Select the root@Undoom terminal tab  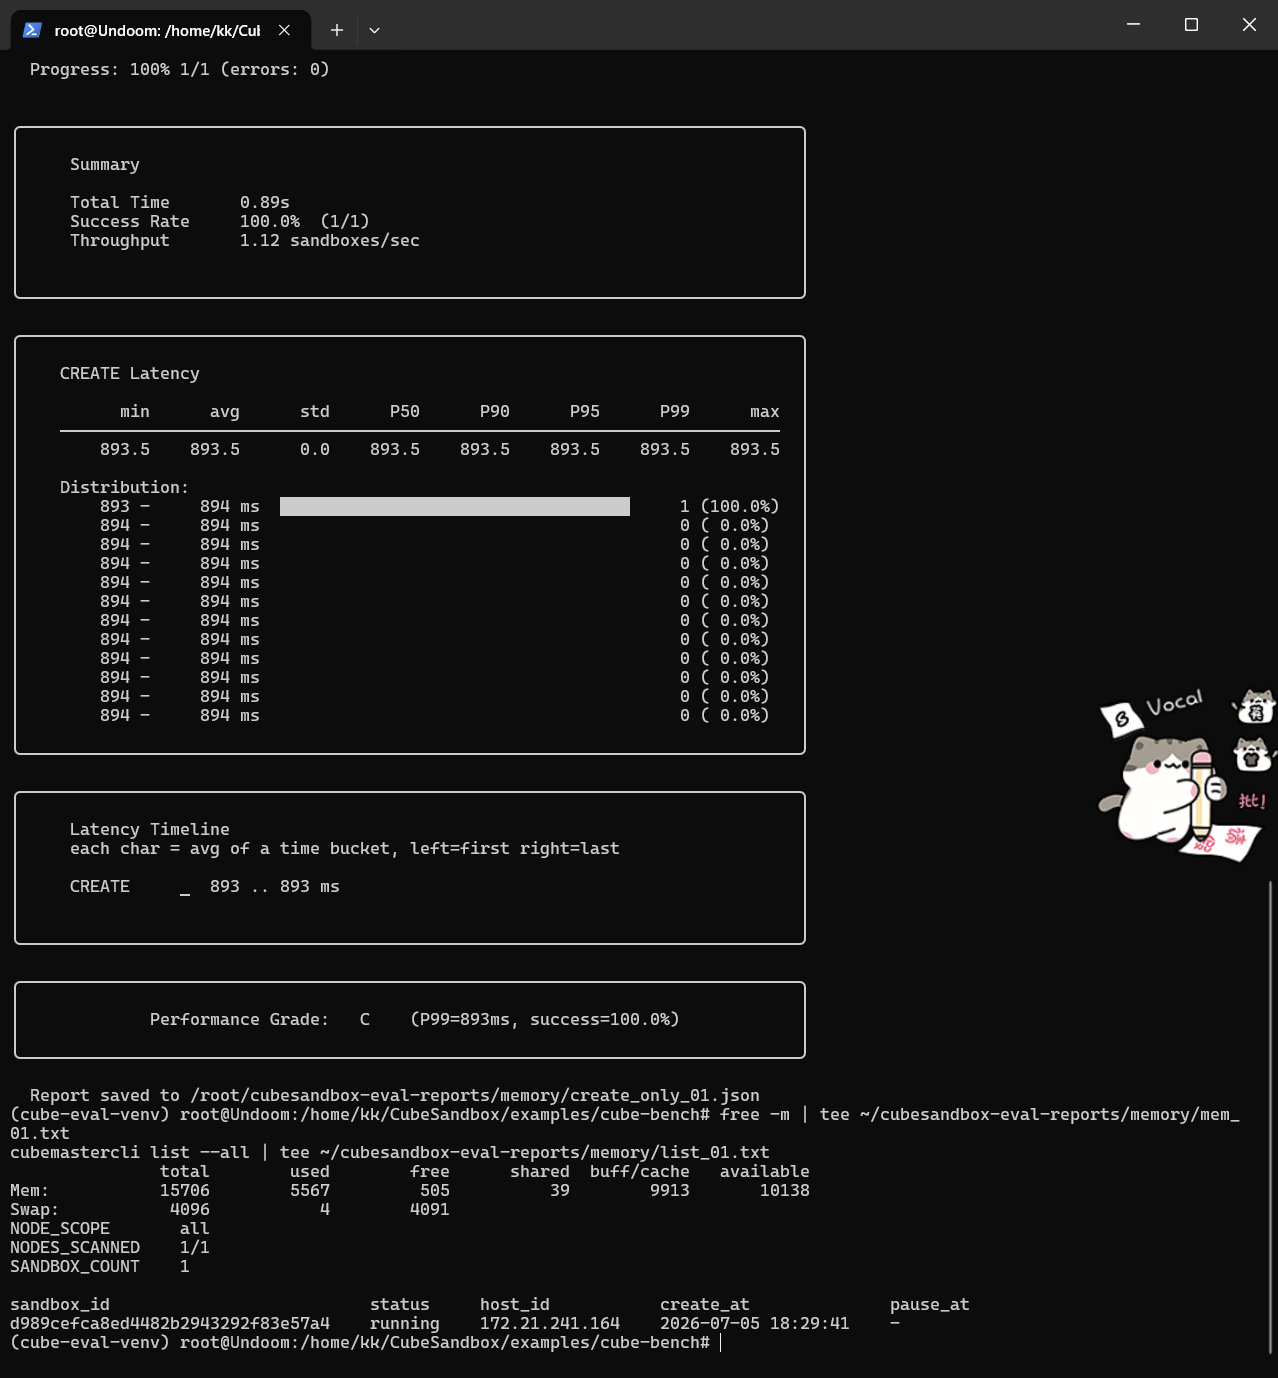click(160, 30)
